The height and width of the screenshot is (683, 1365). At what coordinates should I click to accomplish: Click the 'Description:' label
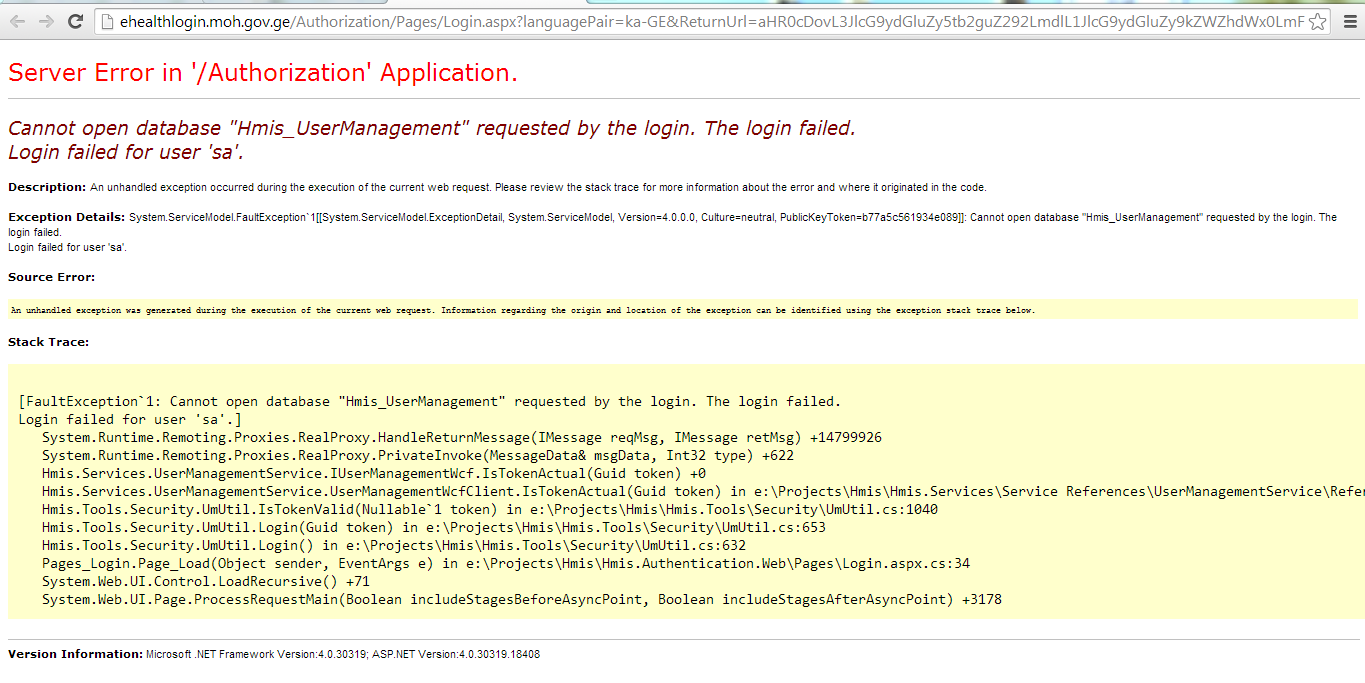coord(47,187)
